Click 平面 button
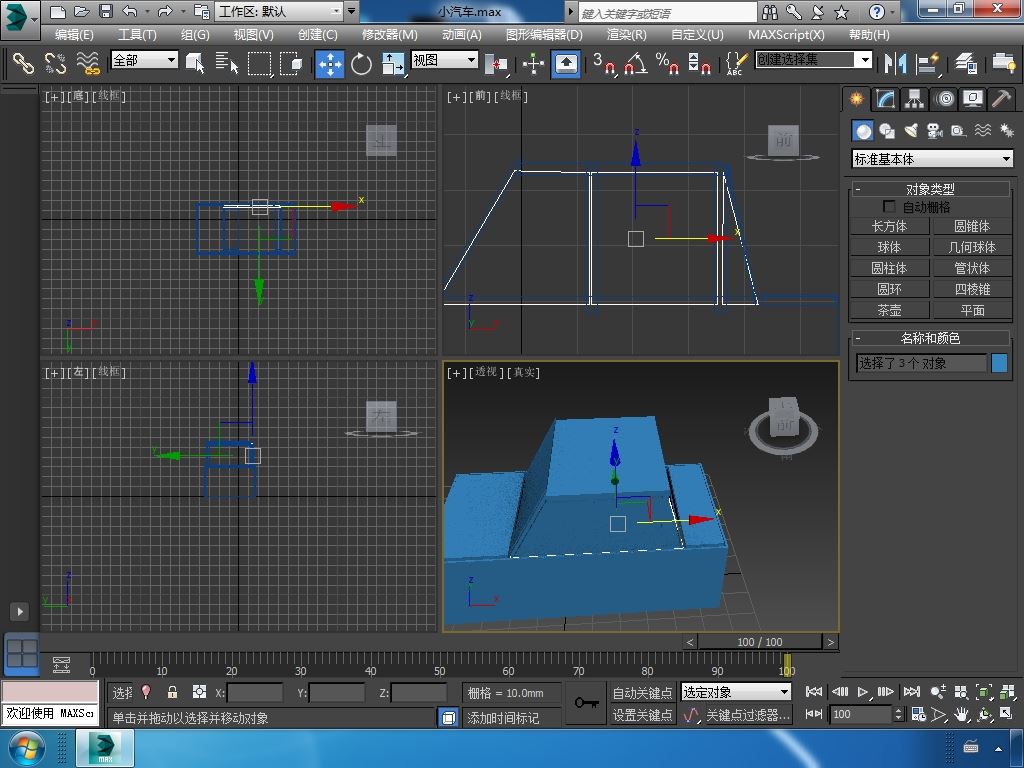The image size is (1024, 768). (972, 310)
